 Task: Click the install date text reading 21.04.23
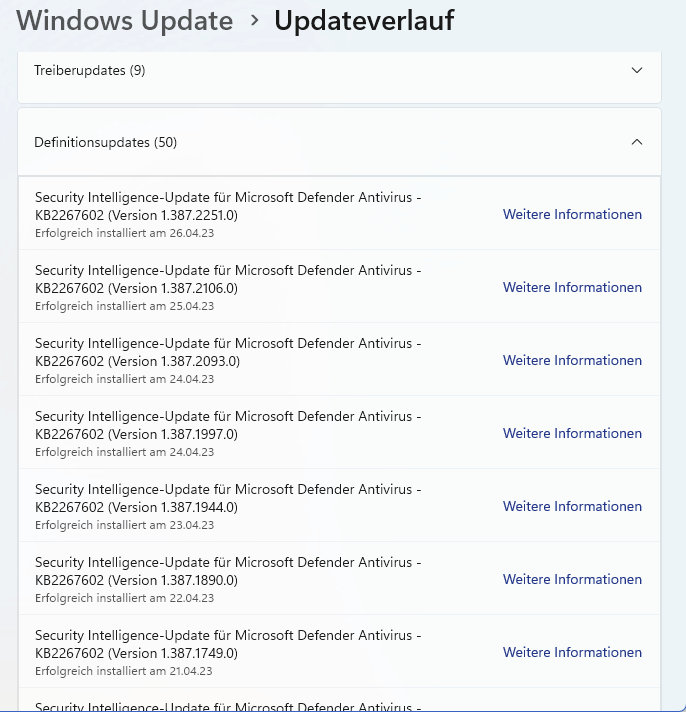point(124,671)
